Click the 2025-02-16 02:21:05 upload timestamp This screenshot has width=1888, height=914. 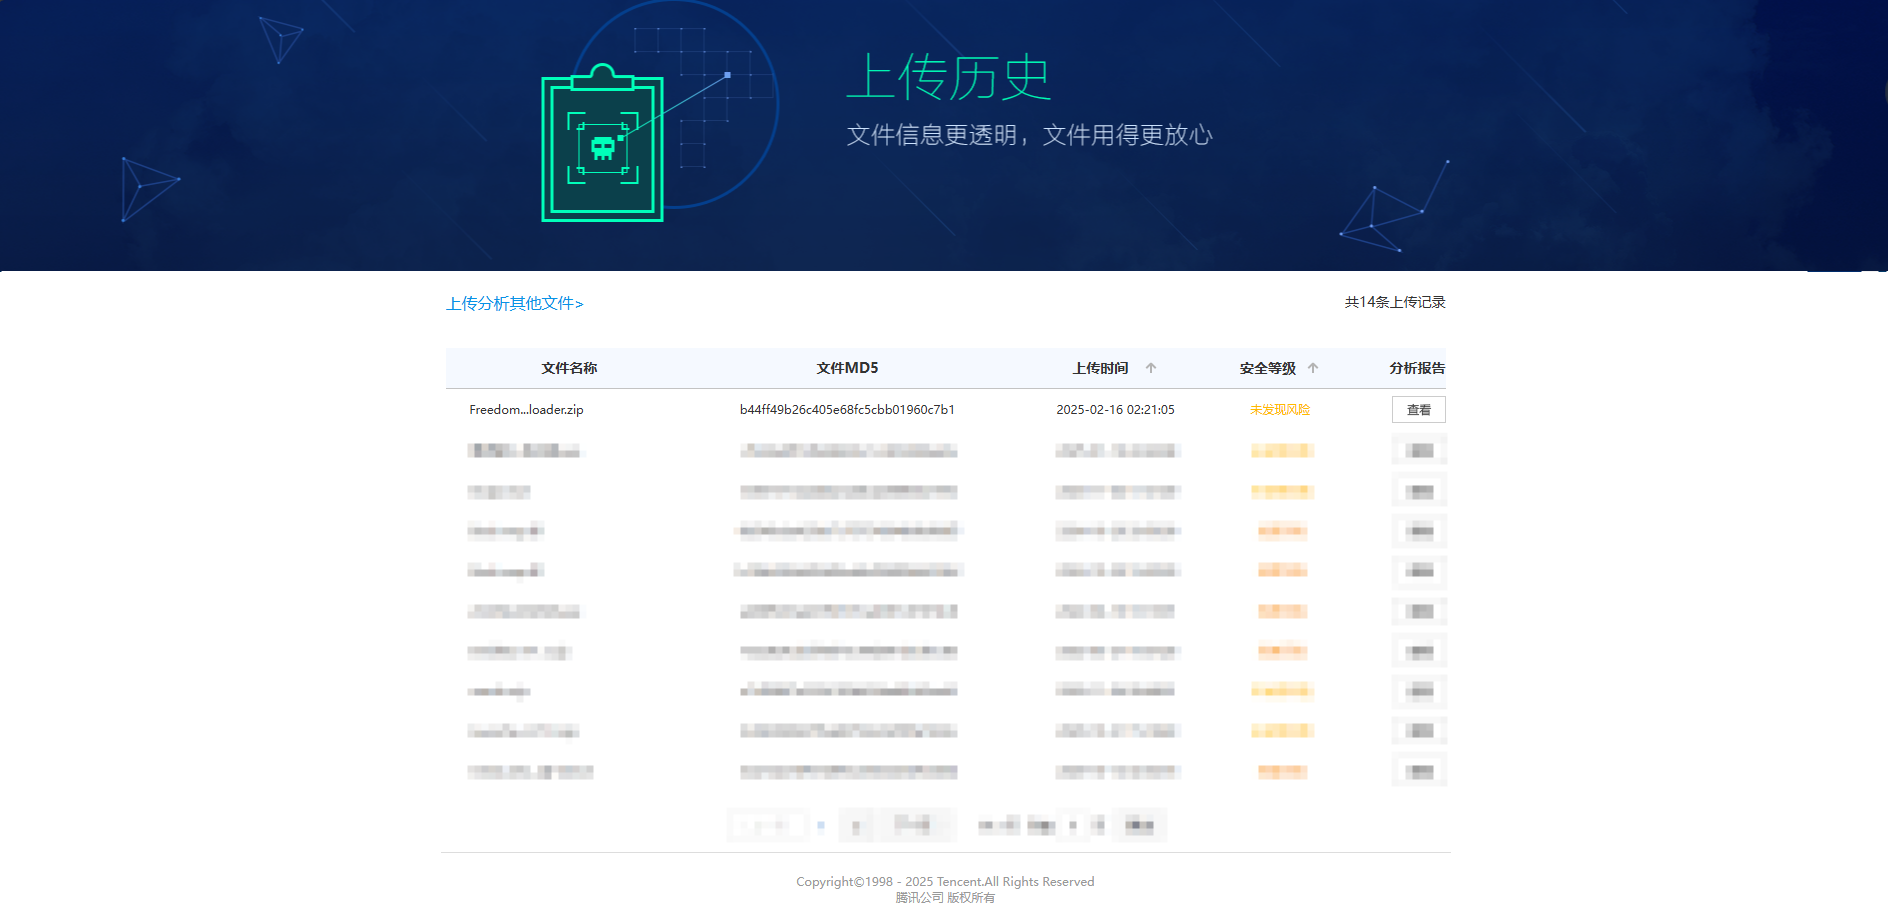1115,410
